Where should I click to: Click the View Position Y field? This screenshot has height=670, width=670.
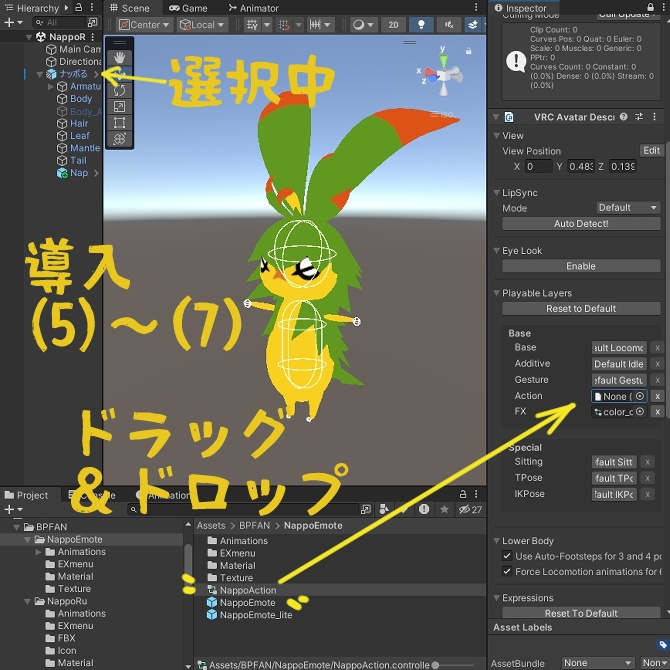click(x=581, y=166)
